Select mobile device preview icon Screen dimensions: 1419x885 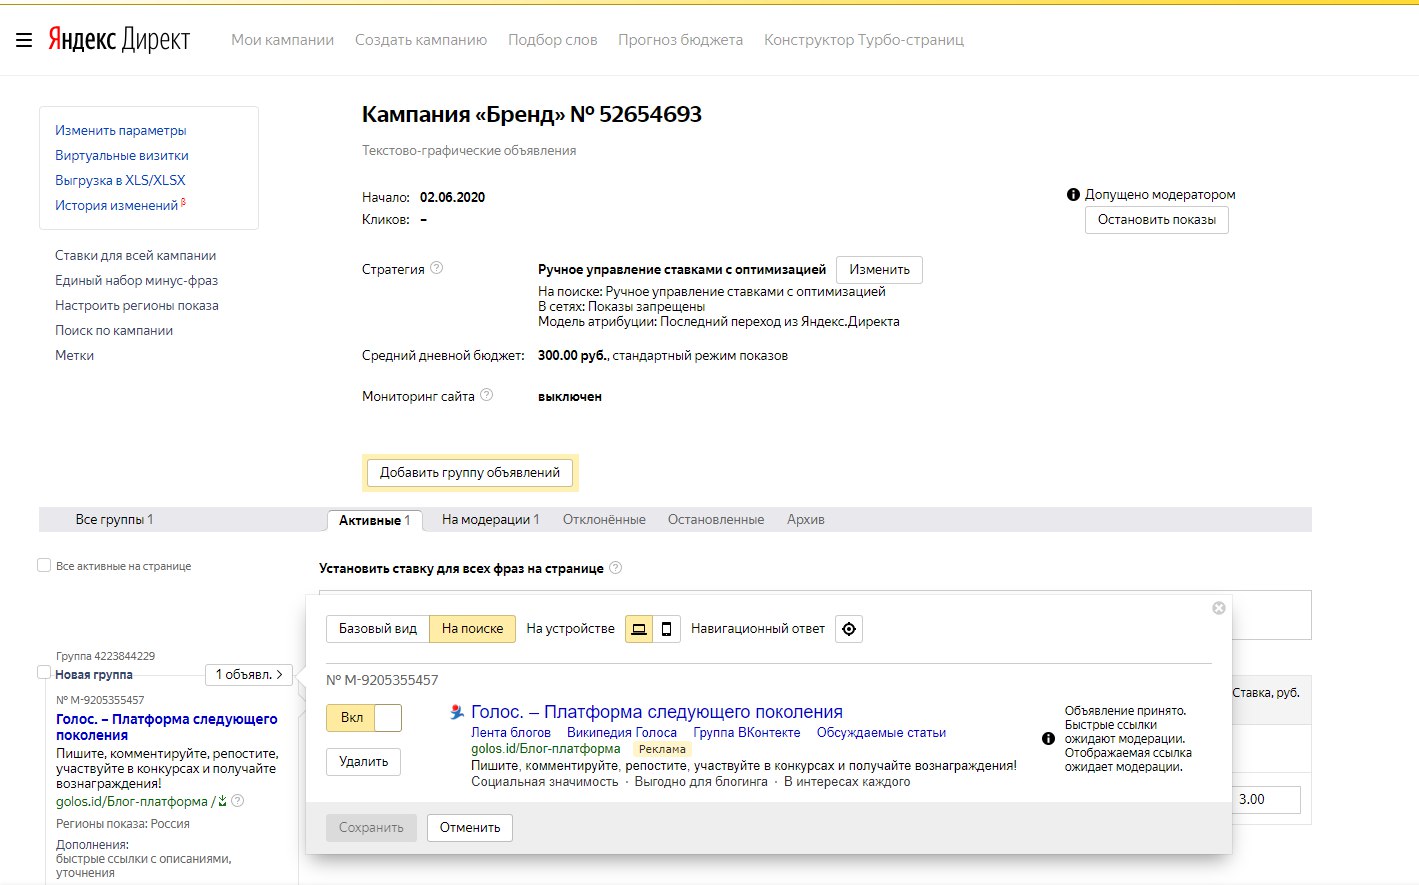click(666, 629)
